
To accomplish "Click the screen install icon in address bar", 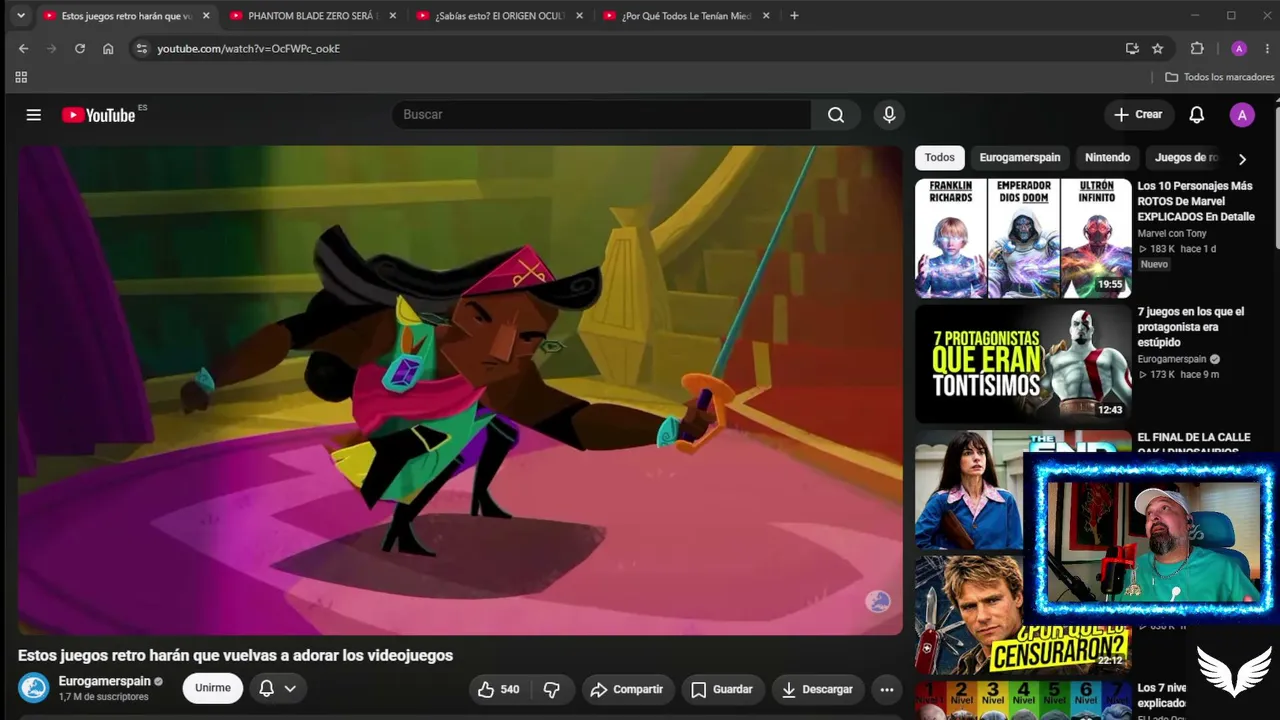I will pyautogui.click(x=1132, y=48).
